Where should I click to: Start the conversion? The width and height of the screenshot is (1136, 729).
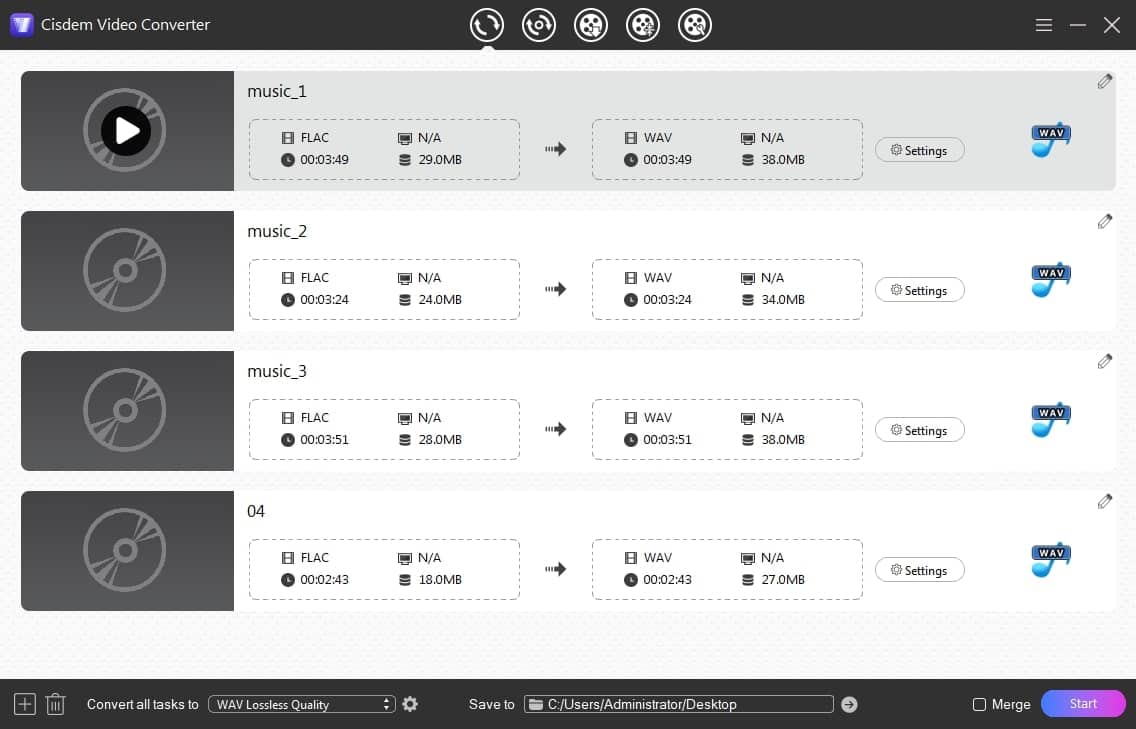click(1083, 704)
